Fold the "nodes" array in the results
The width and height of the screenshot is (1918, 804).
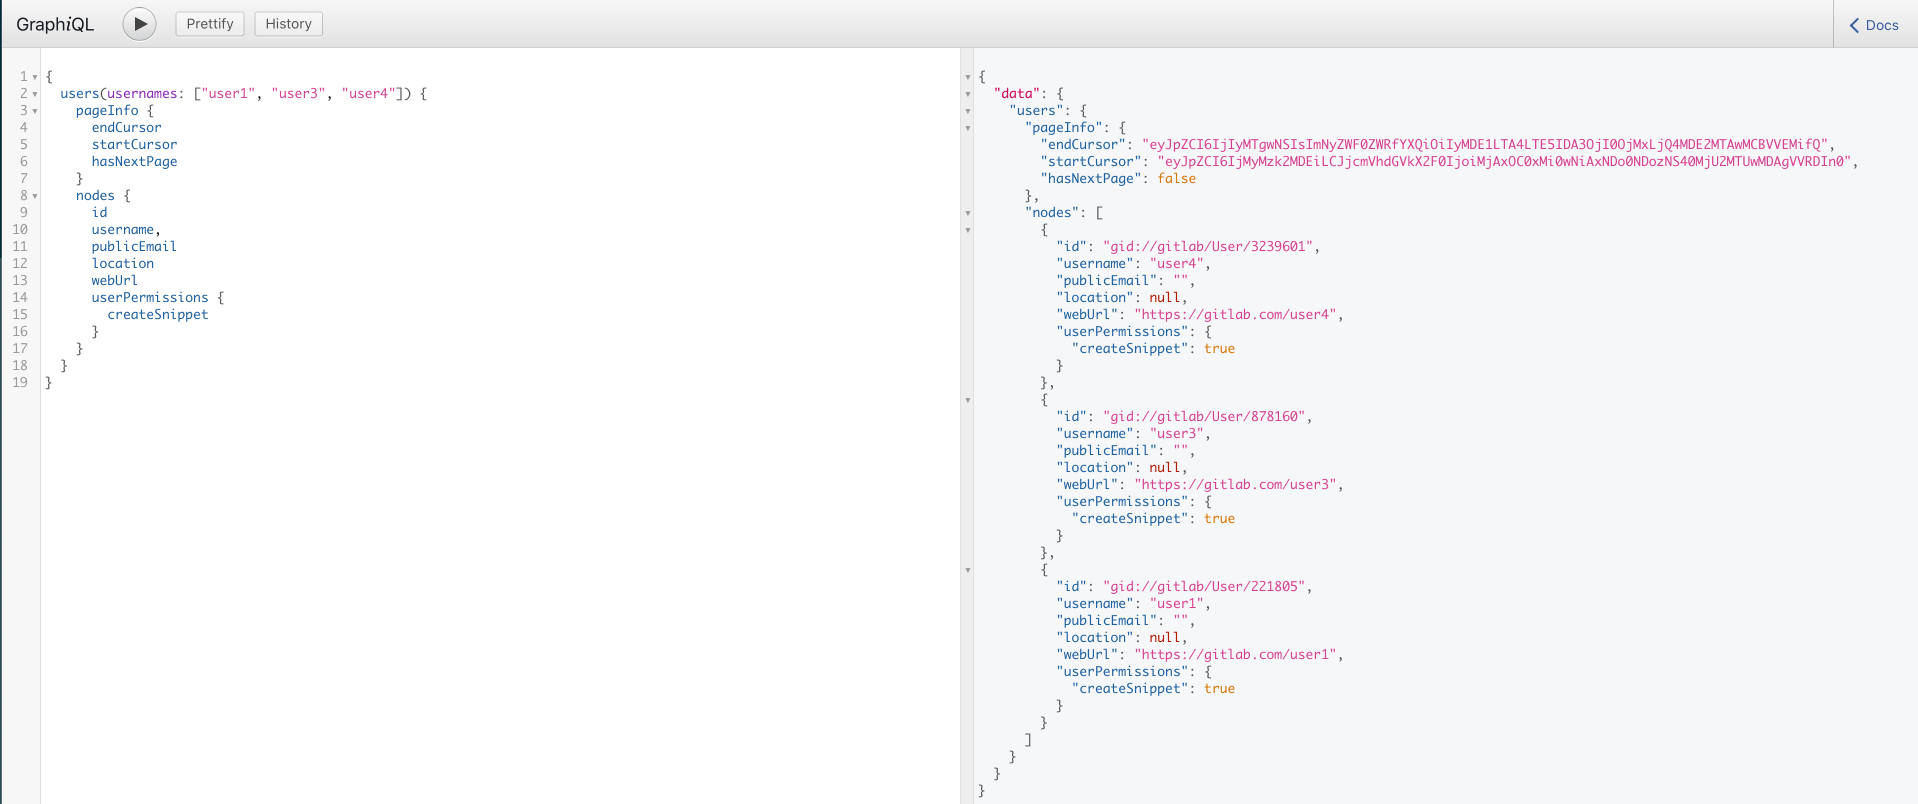coord(968,213)
